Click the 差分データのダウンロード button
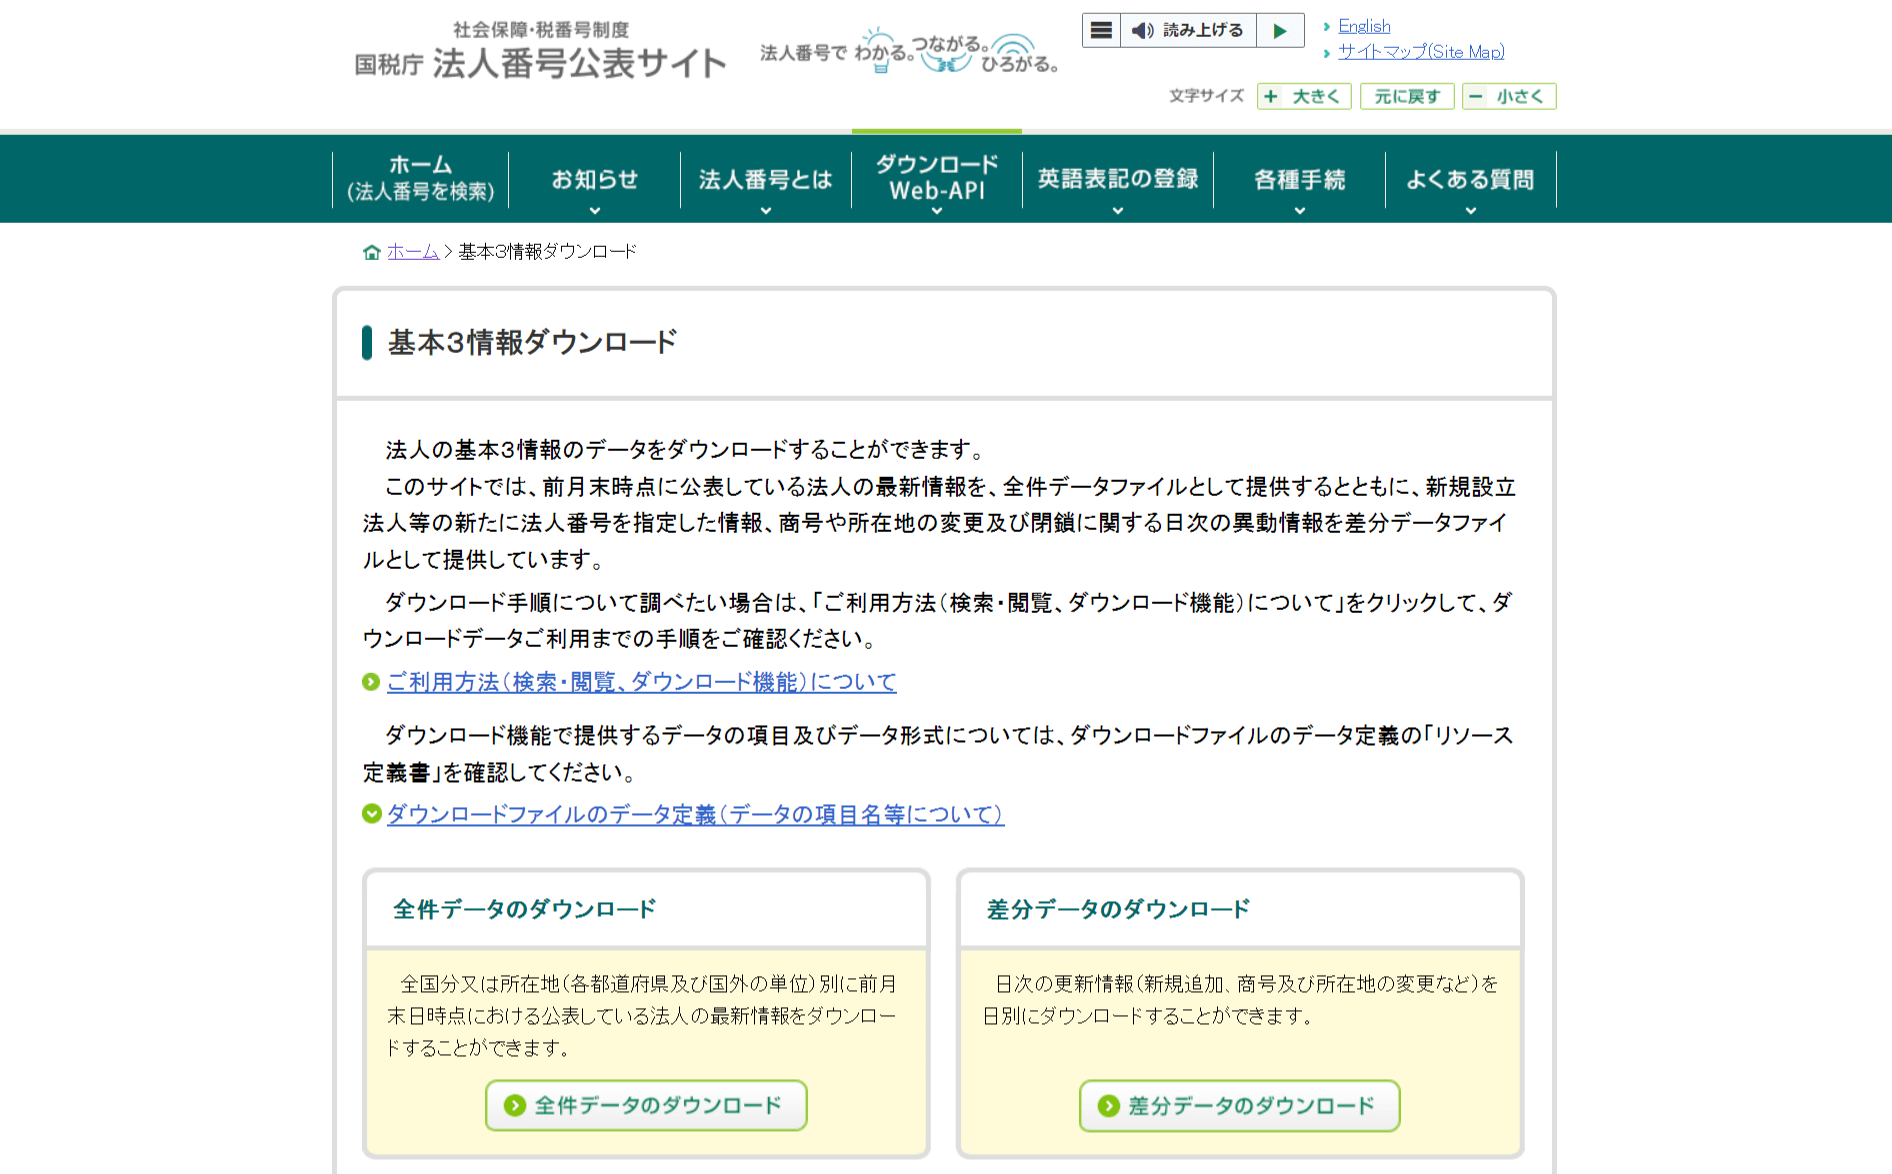Screen dimensions: 1892x1174 tap(1240, 1105)
